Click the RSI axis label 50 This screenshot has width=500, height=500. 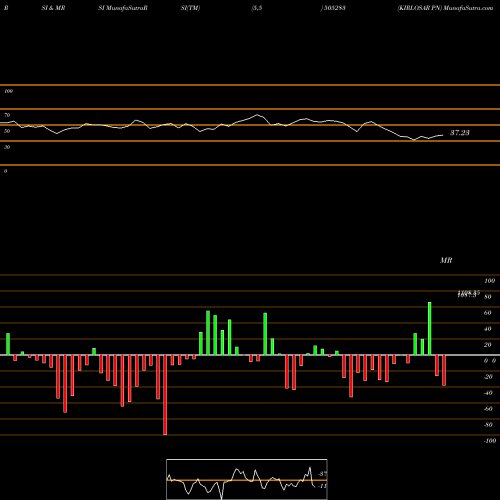7,131
